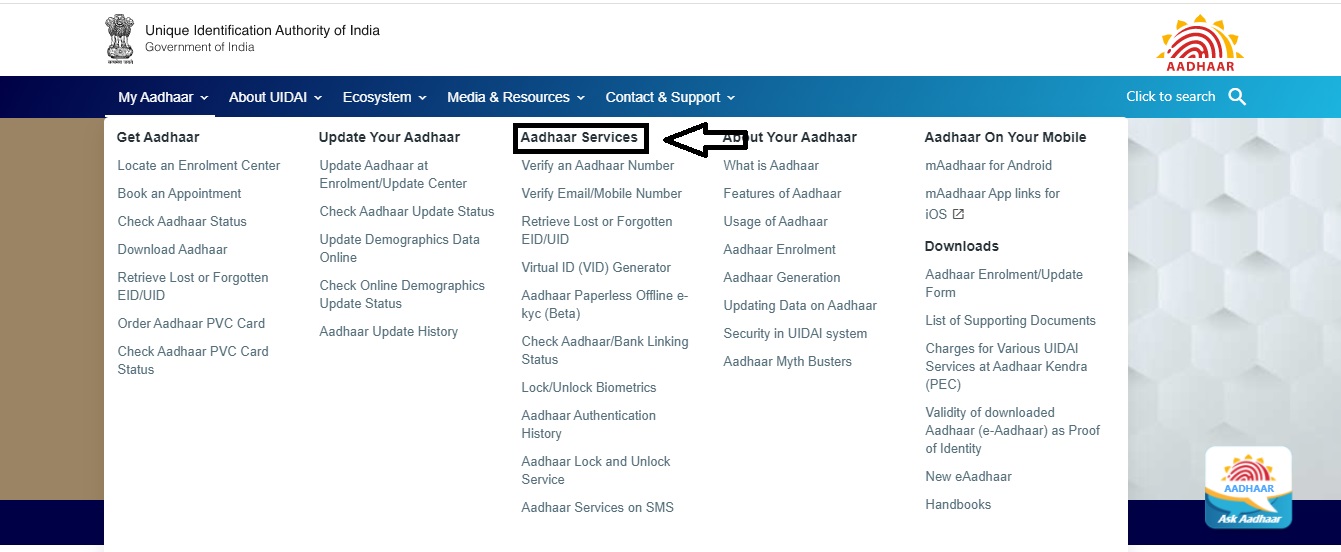
Task: Click the Government of India emblem logo
Action: (x=119, y=39)
